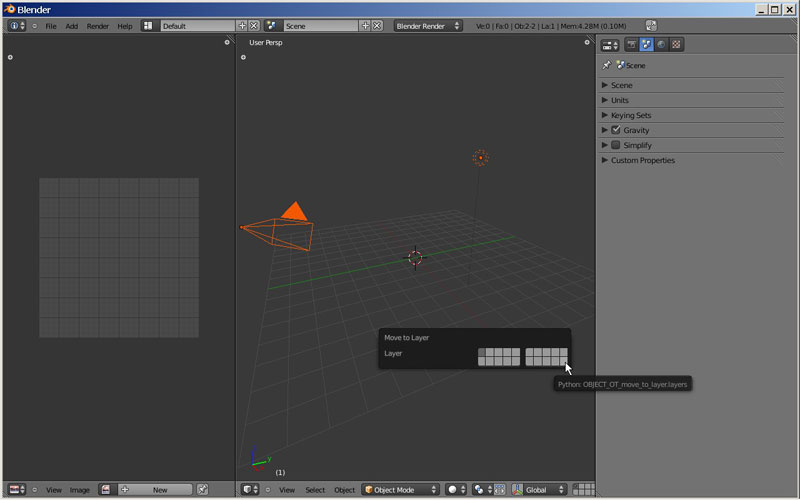
Task: Select the first layer in Move to Layer
Action: pos(482,351)
